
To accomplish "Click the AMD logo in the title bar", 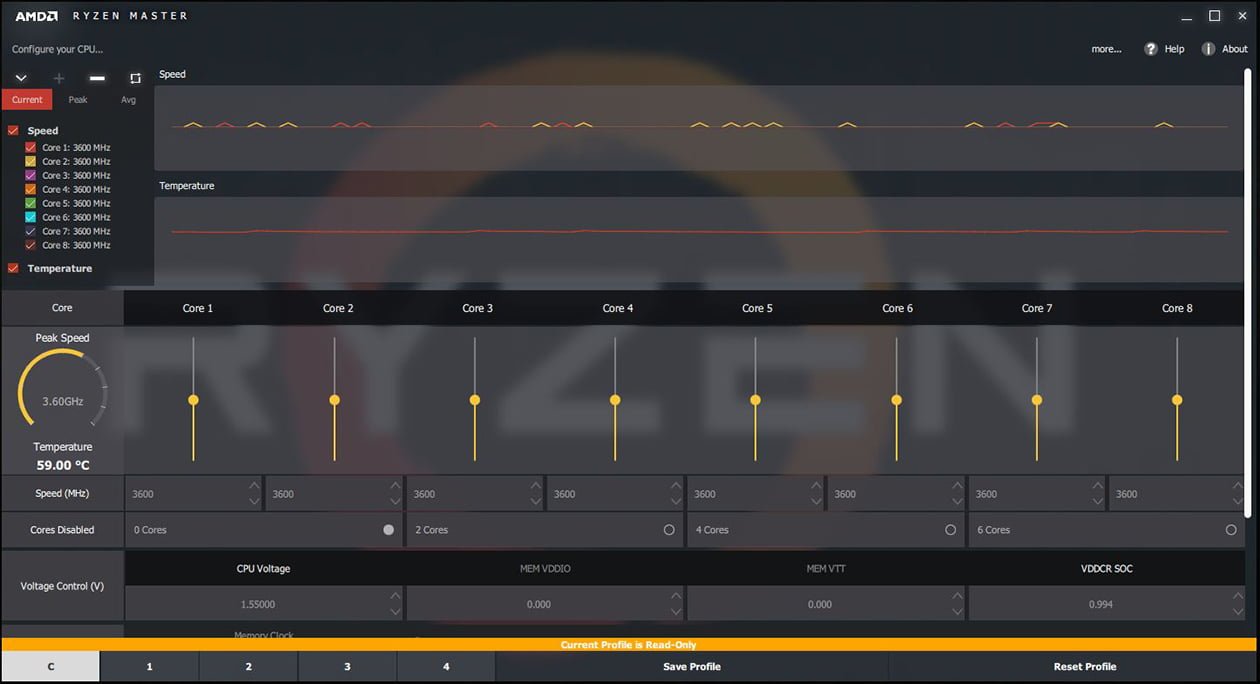I will tap(38, 15).
